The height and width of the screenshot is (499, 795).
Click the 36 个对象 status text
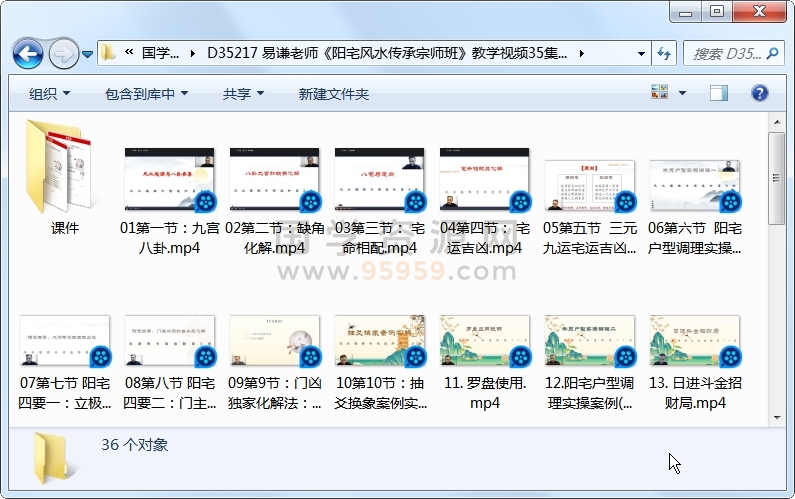tap(134, 445)
